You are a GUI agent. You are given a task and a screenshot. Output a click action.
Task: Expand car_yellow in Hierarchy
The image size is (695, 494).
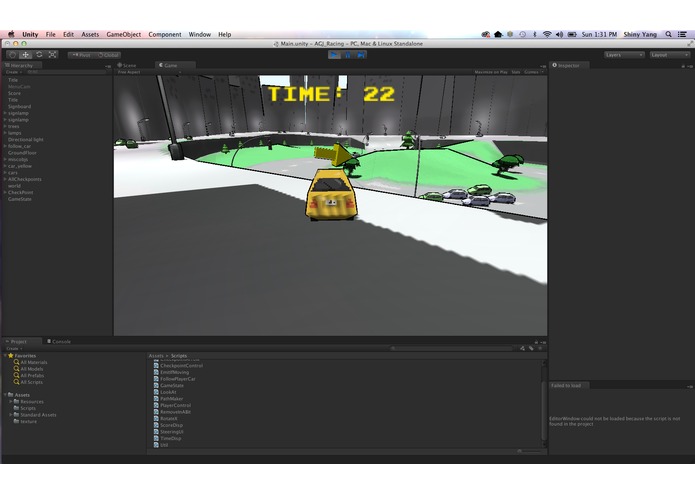point(5,166)
